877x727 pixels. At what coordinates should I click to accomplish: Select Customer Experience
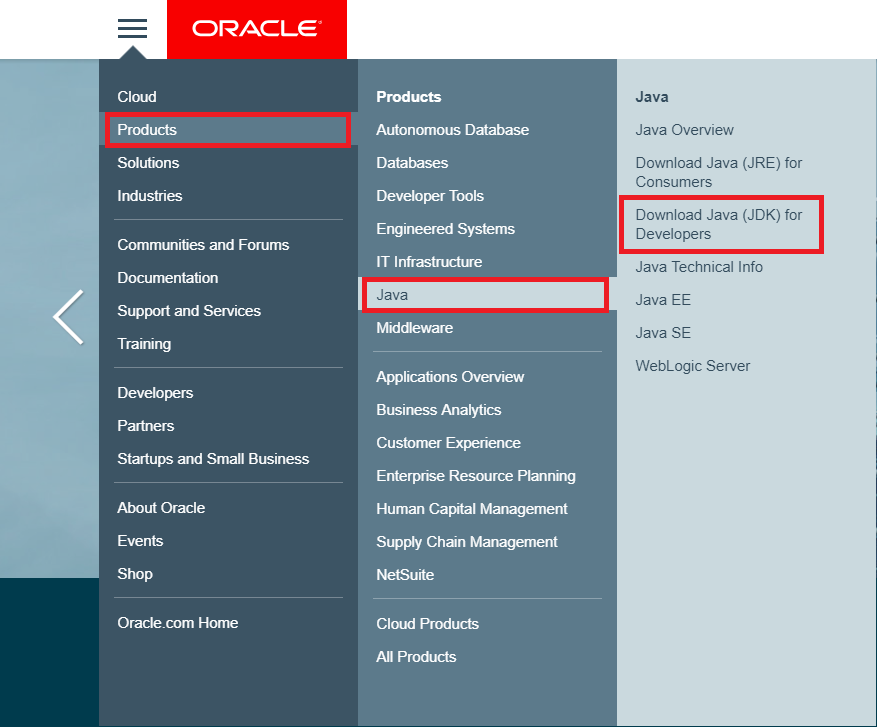(x=449, y=443)
